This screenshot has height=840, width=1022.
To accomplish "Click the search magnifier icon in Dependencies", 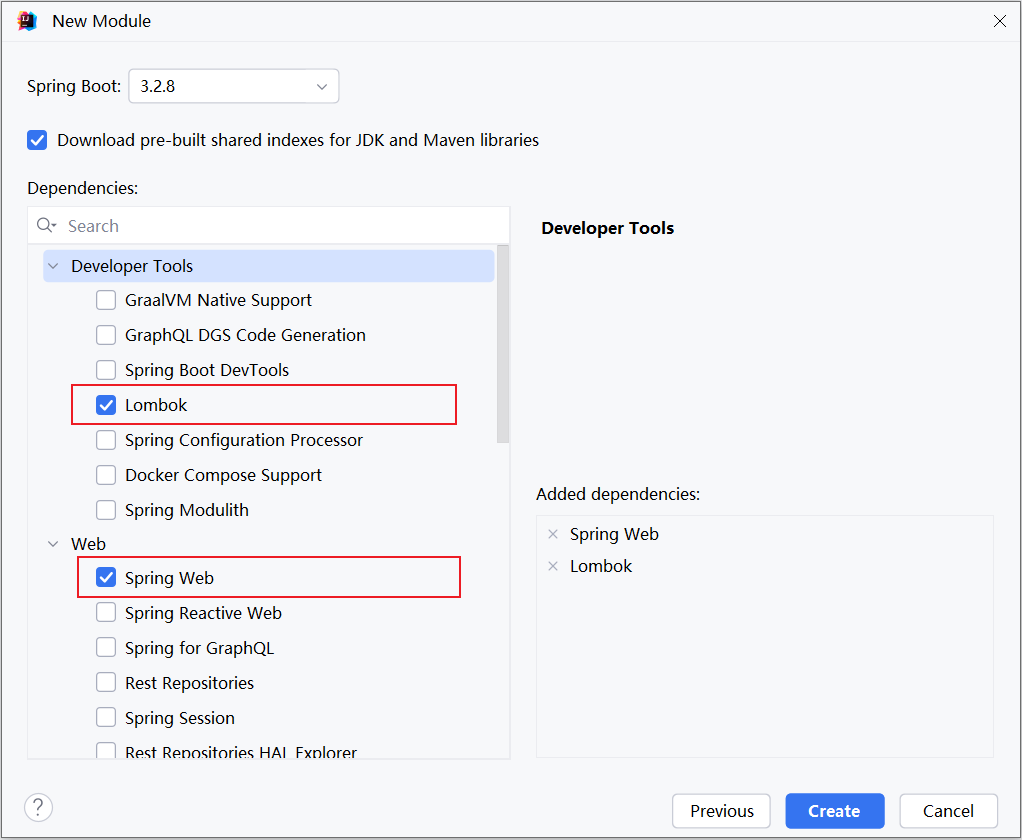I will [46, 225].
